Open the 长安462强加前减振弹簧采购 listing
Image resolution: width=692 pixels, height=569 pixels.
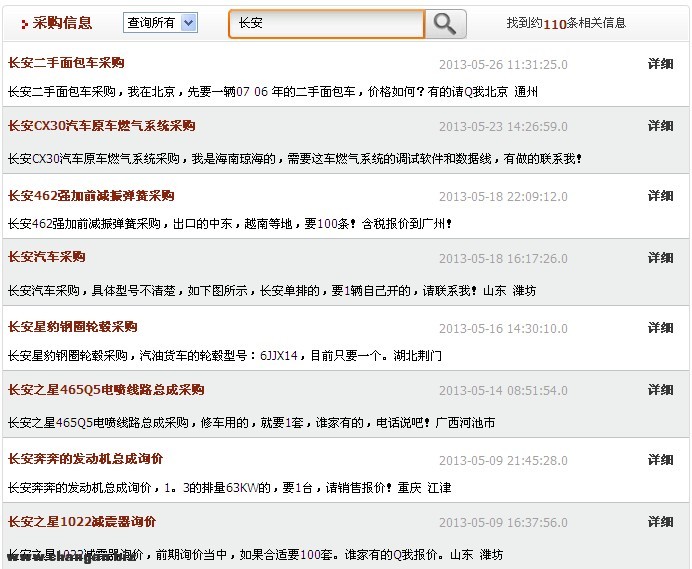91,196
